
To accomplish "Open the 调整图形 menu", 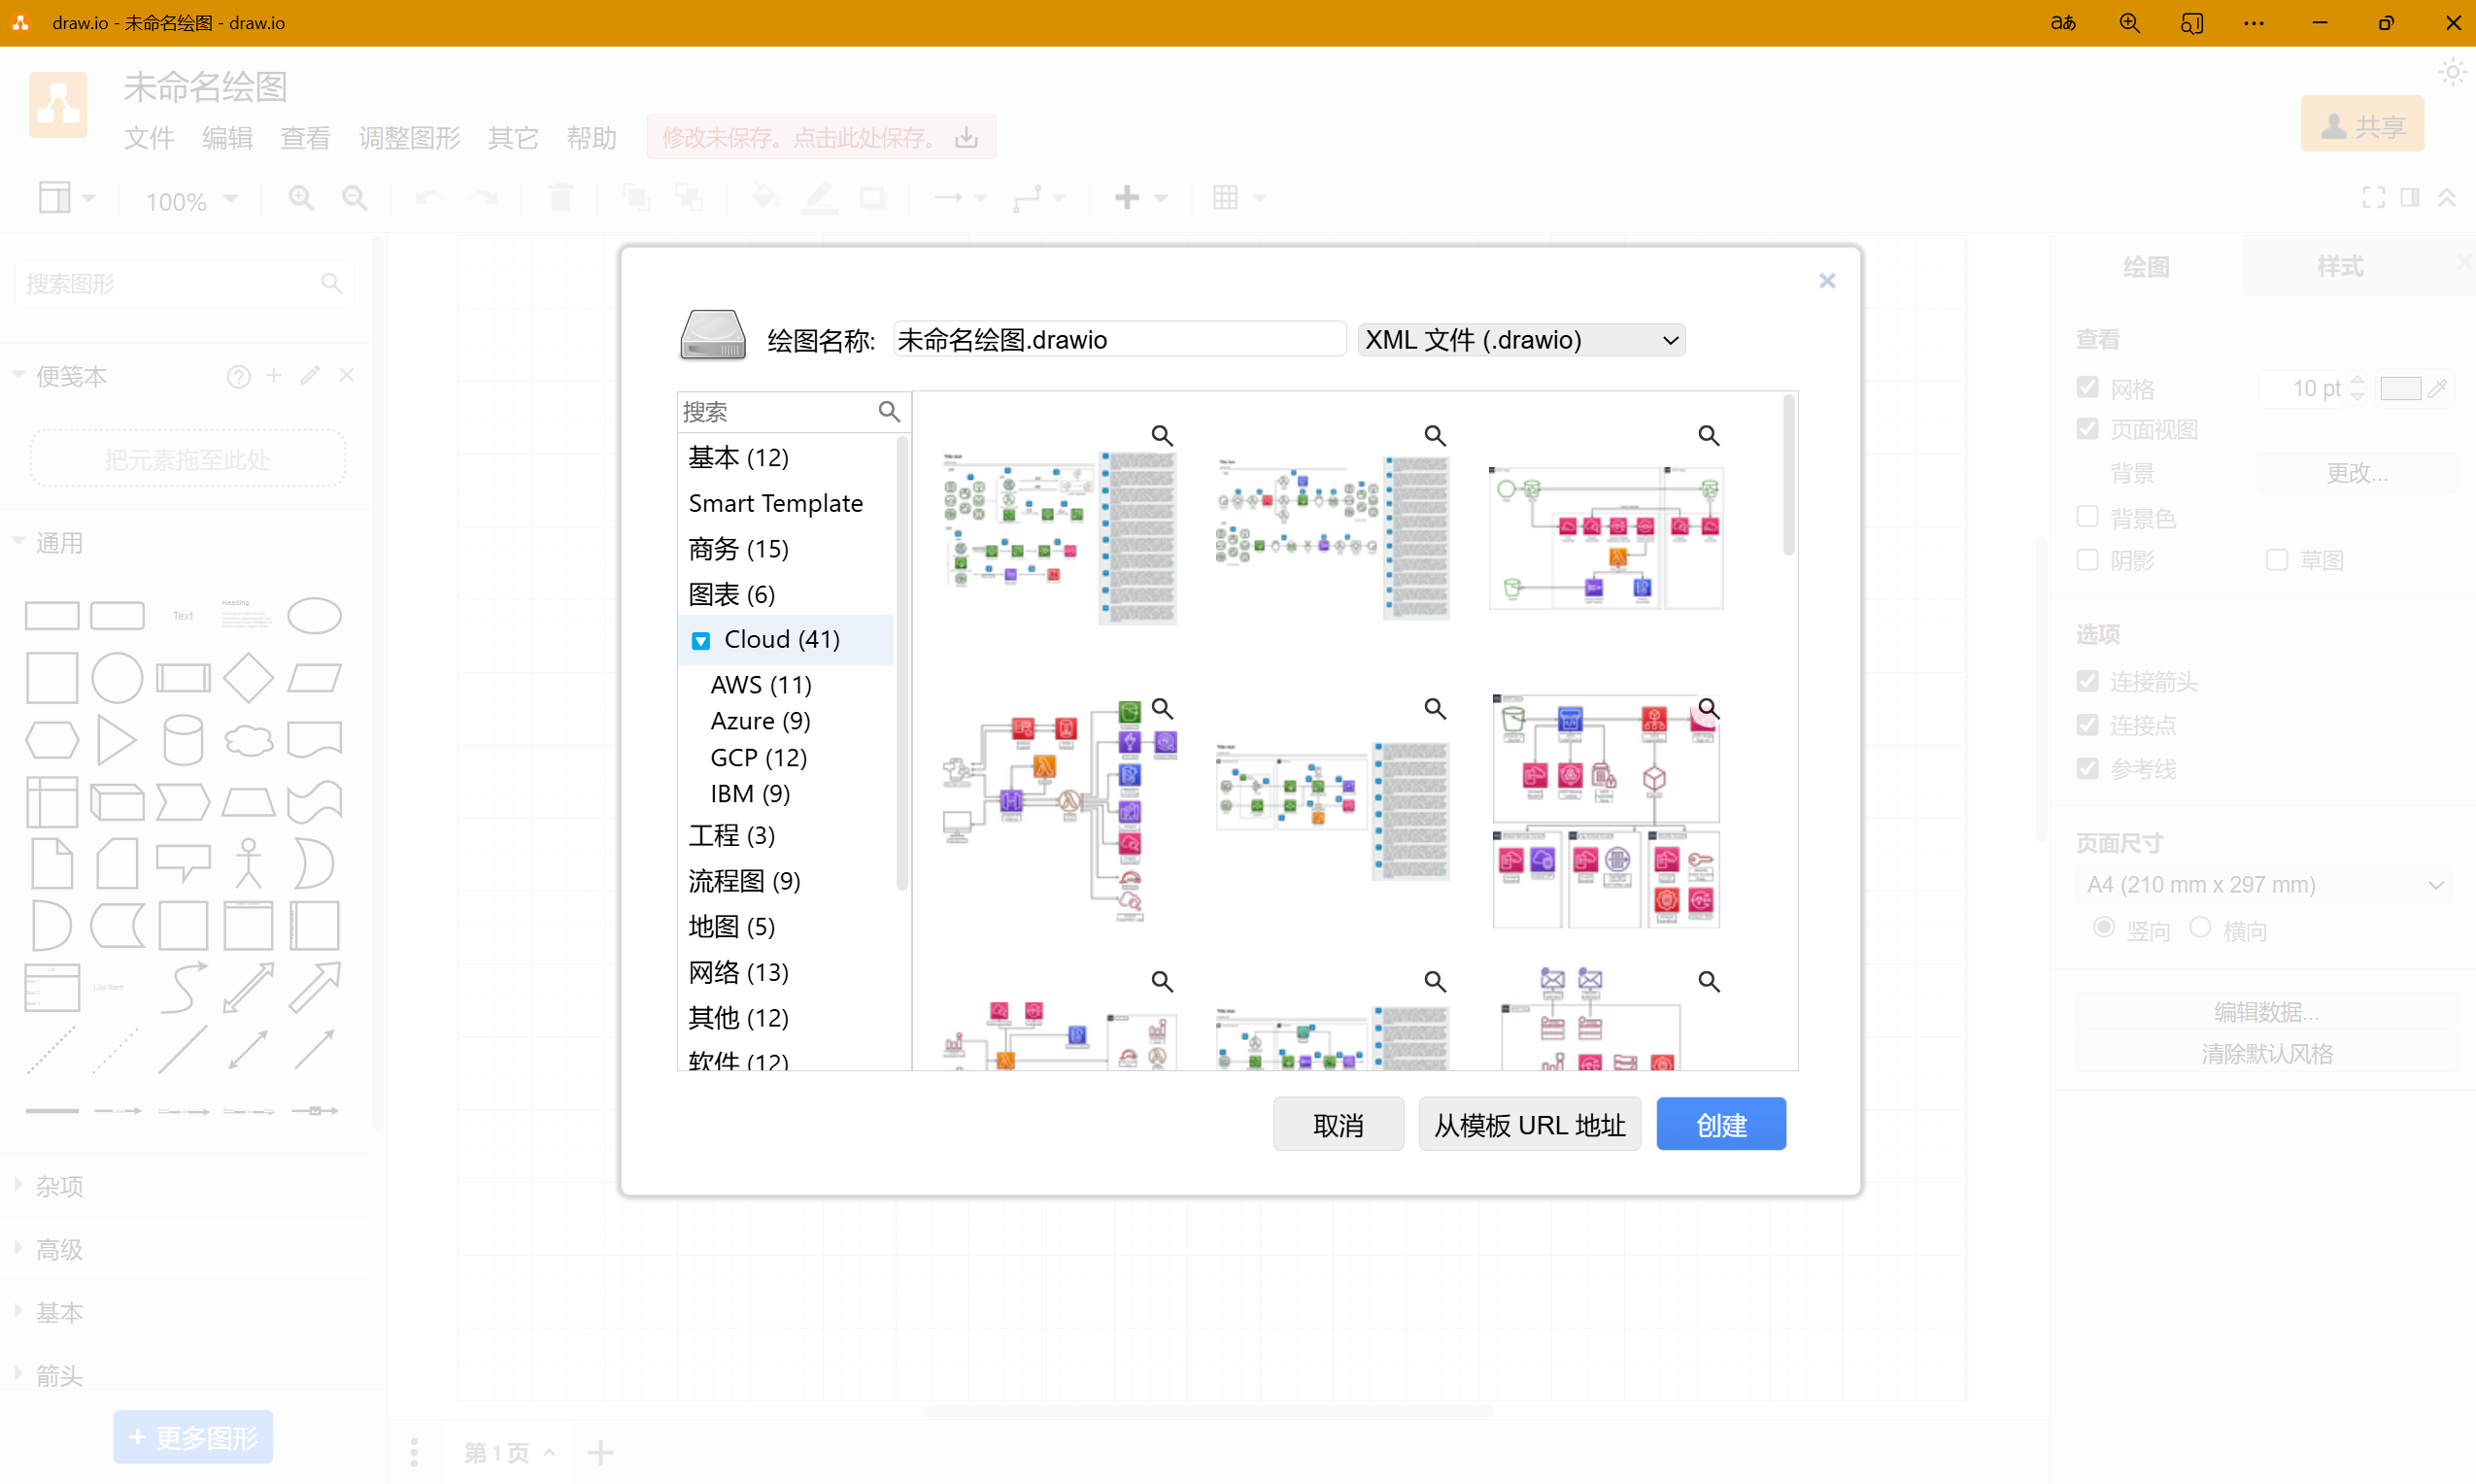I will (x=409, y=138).
